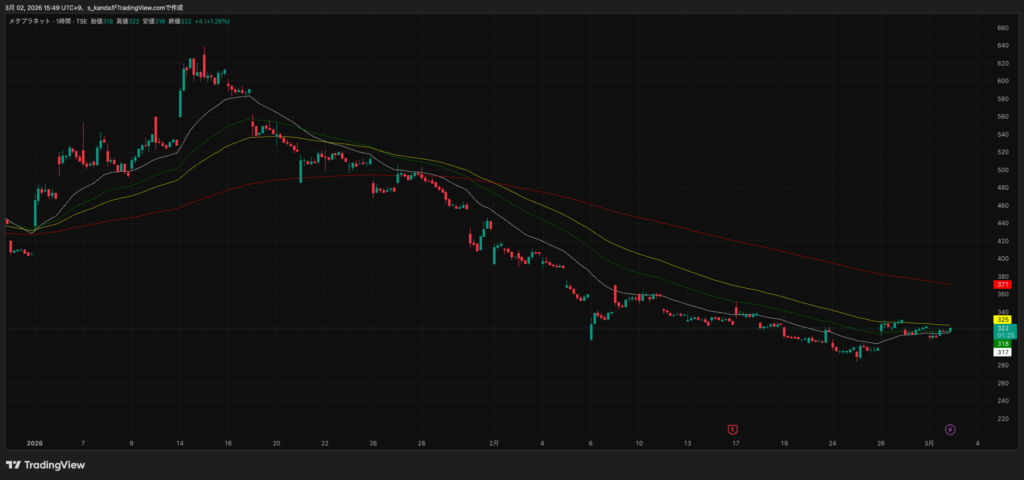Click the 2026 label on time axis

pos(35,442)
